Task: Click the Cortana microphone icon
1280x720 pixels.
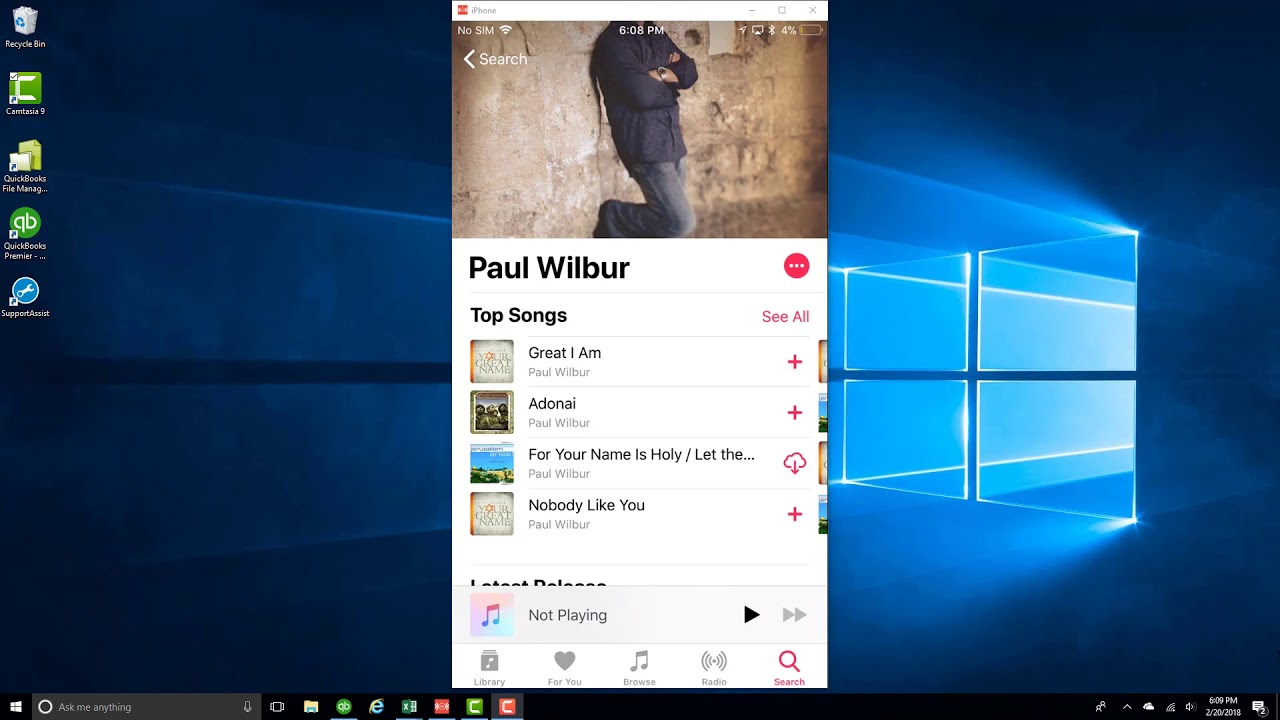Action: coord(247,706)
